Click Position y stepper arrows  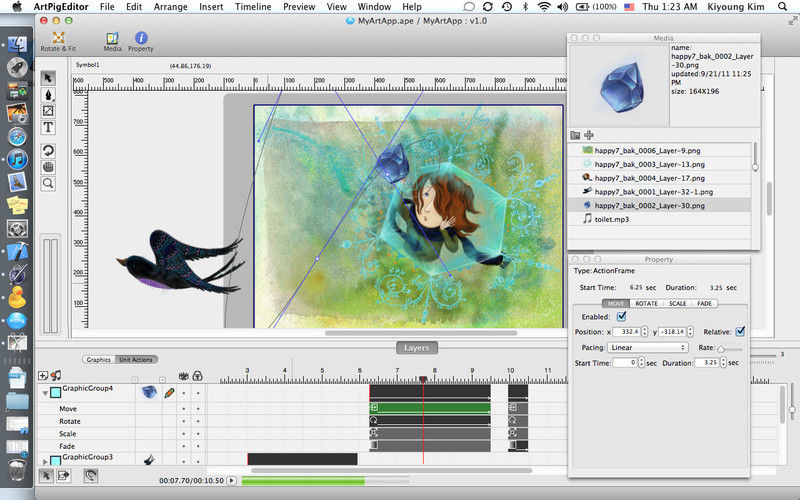pos(690,332)
